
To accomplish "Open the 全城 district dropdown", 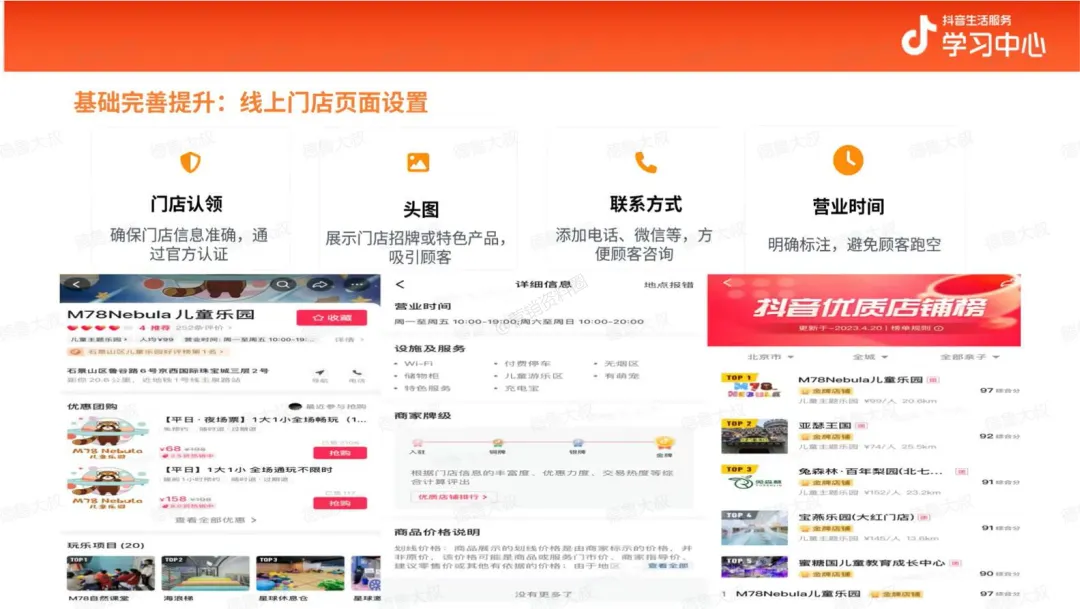I will click(870, 357).
